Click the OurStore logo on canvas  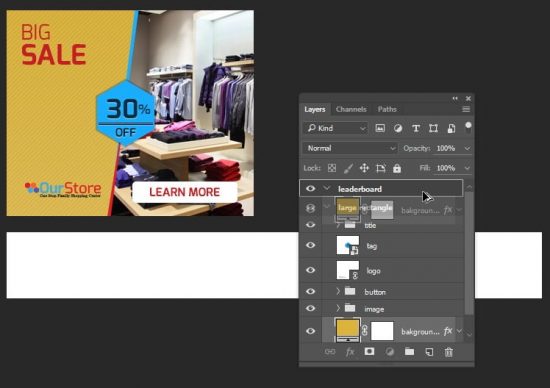(63, 189)
